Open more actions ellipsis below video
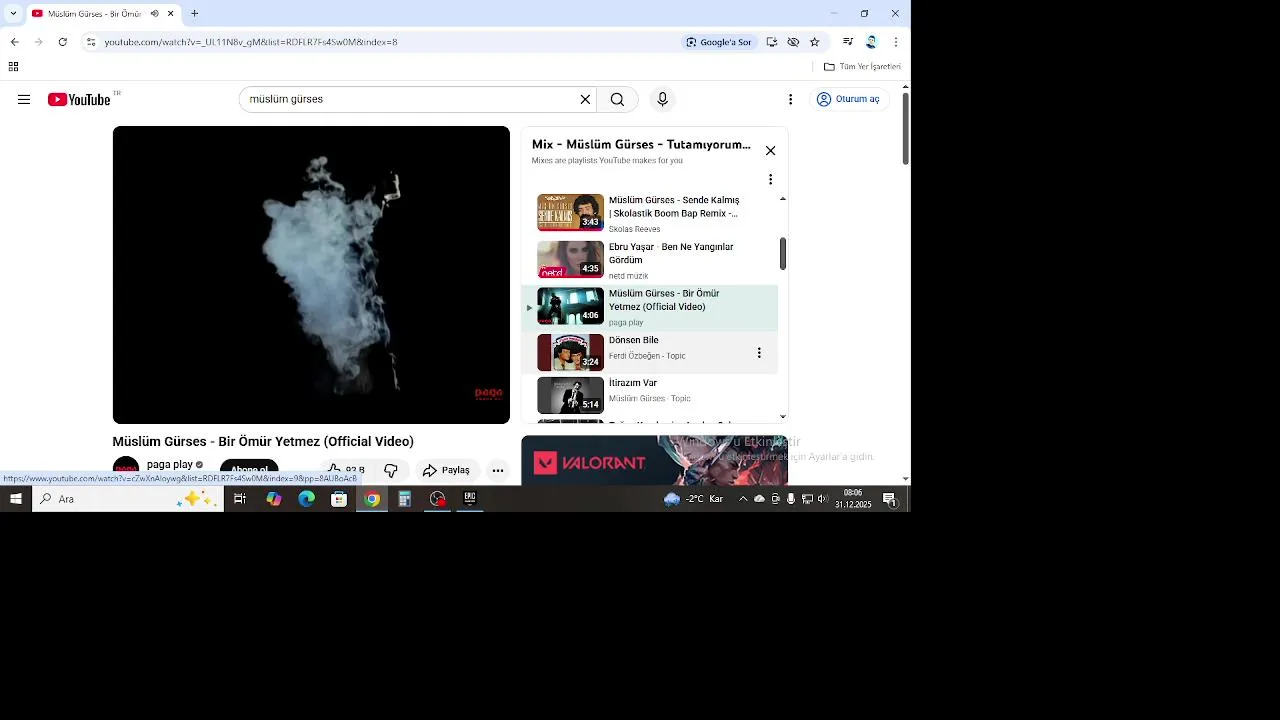The height and width of the screenshot is (720, 1280). (x=498, y=470)
